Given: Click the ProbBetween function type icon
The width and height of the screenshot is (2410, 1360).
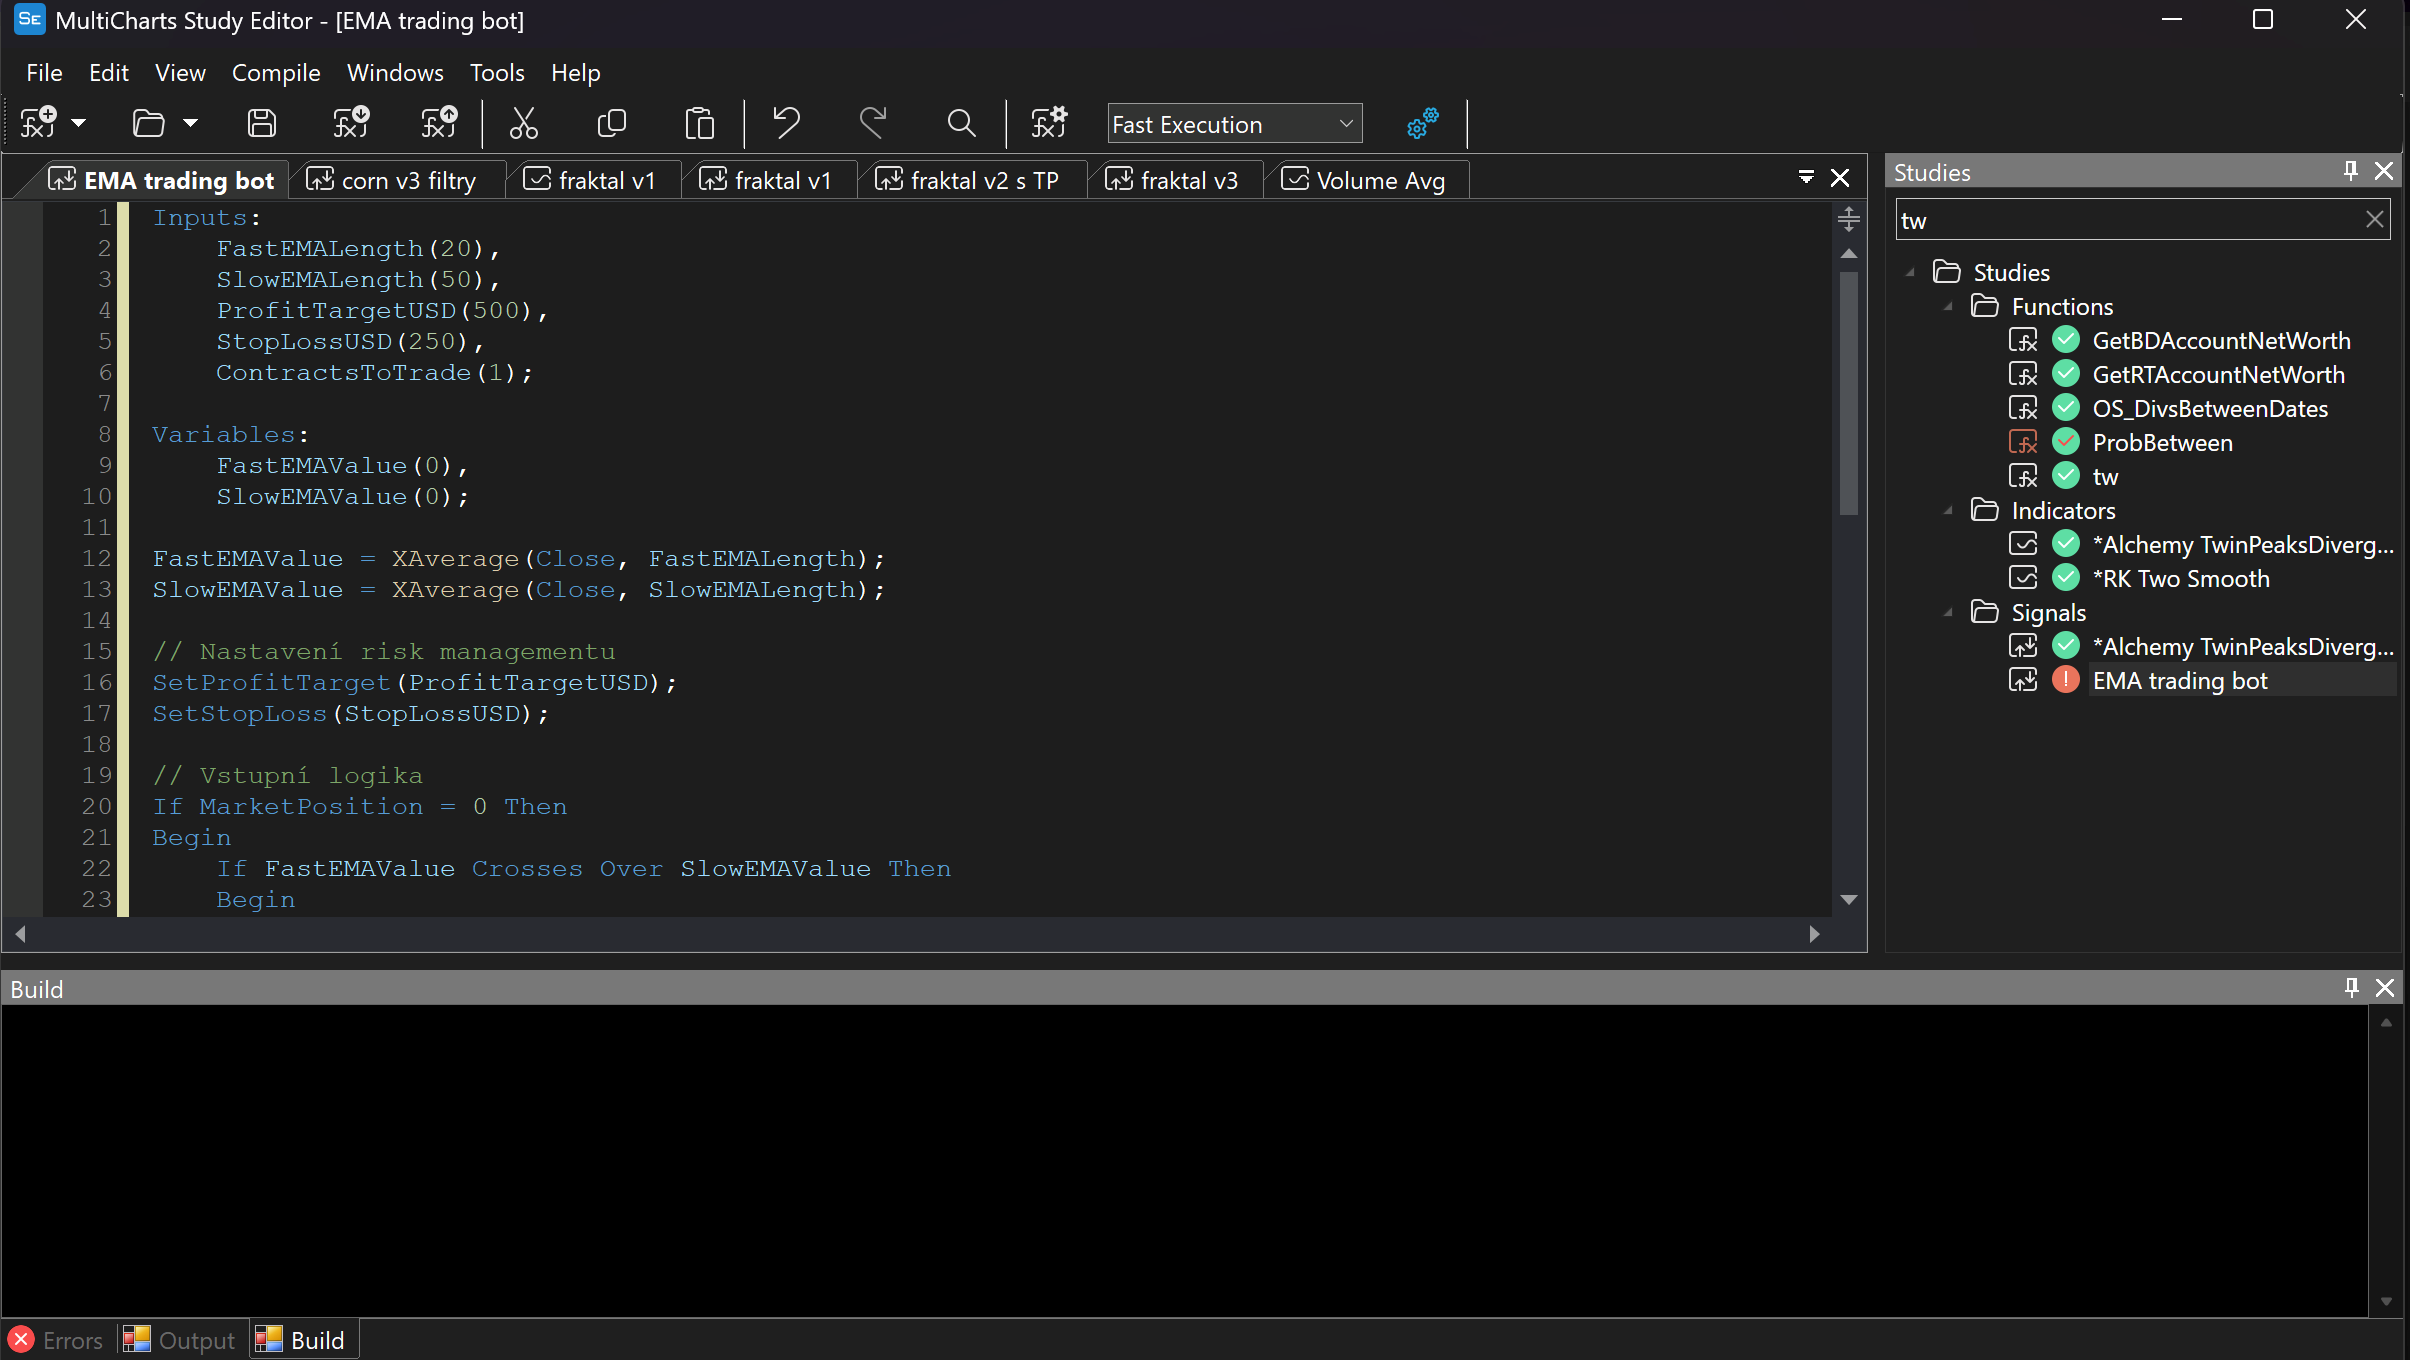Looking at the screenshot, I should 2022,442.
